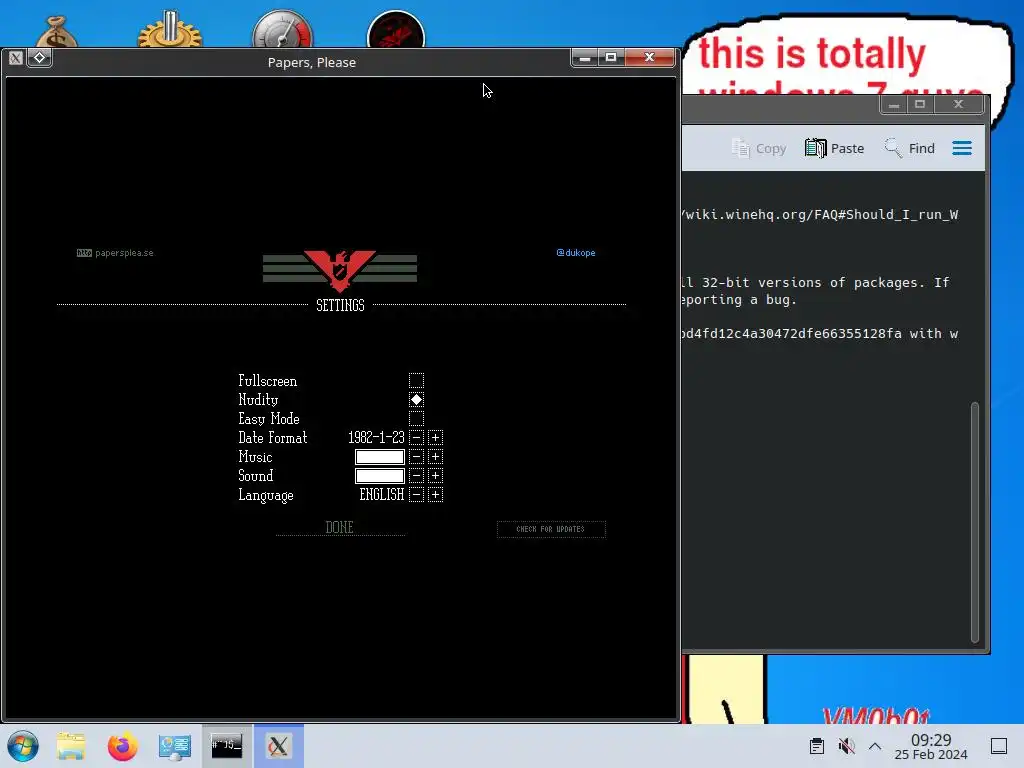The width and height of the screenshot is (1024, 768).
Task: Turn on Easy Mode checkbox
Action: [416, 418]
